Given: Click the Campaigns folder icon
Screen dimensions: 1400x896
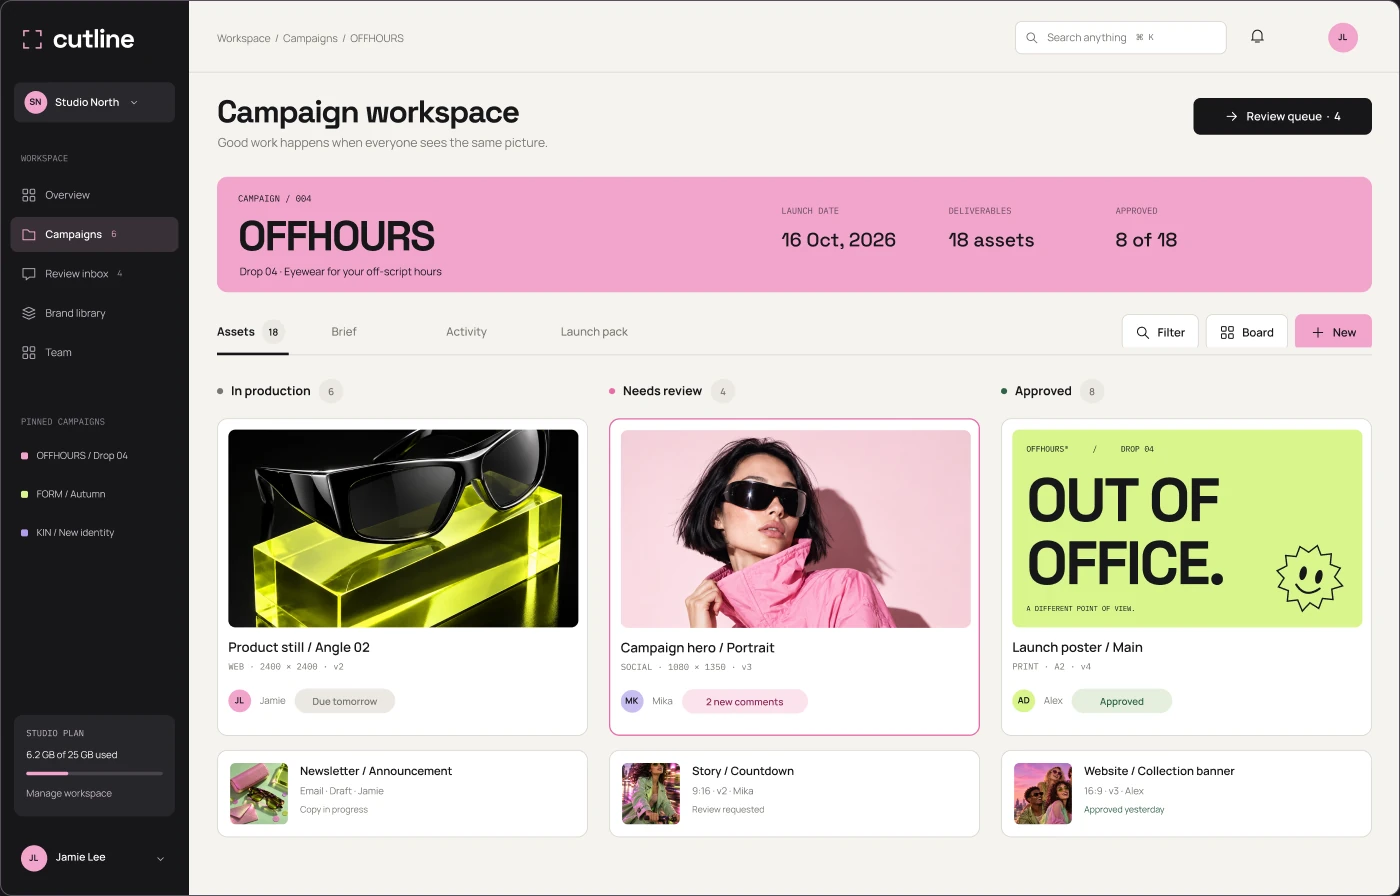Looking at the screenshot, I should pyautogui.click(x=29, y=234).
